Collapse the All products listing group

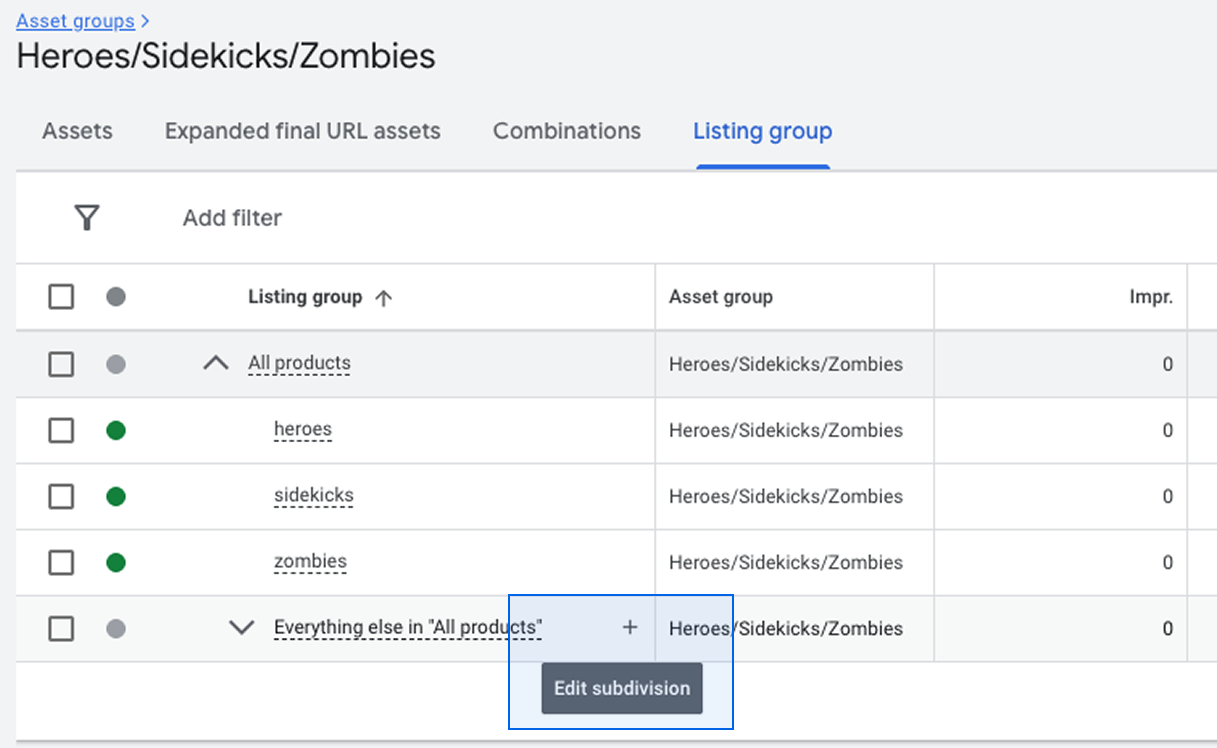(x=216, y=364)
